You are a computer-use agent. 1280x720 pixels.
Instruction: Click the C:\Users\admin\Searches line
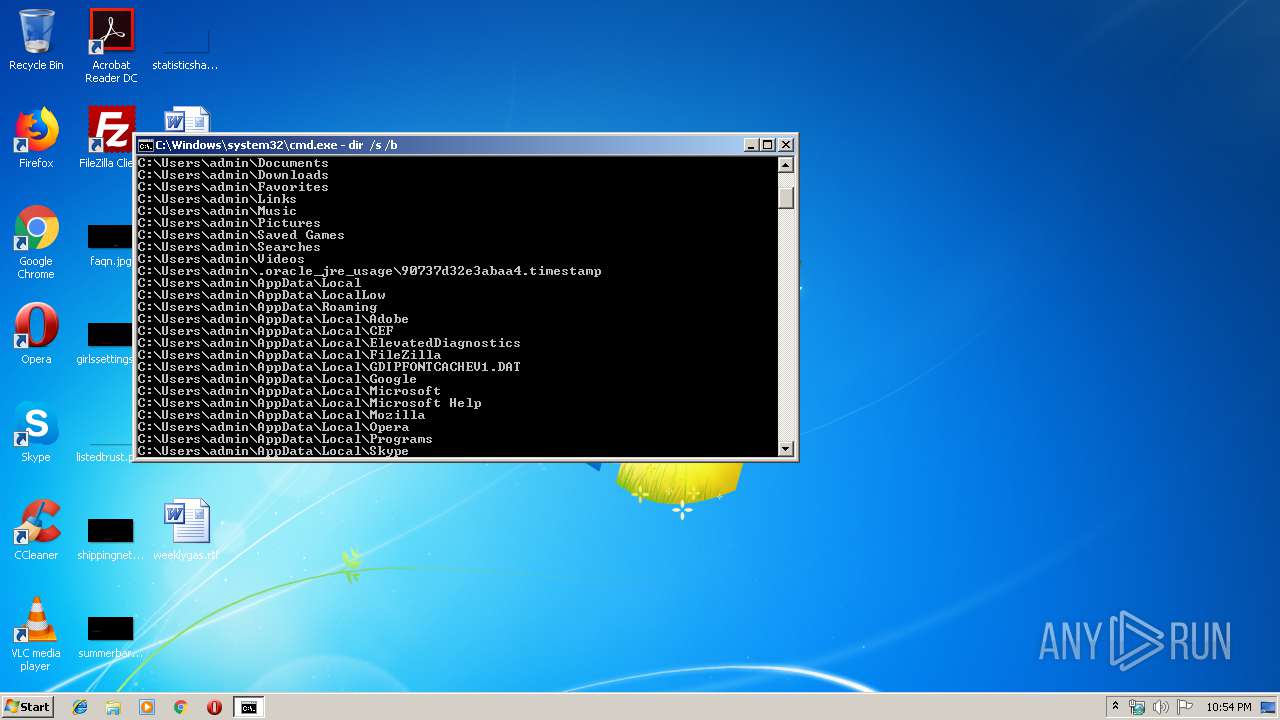pos(229,247)
